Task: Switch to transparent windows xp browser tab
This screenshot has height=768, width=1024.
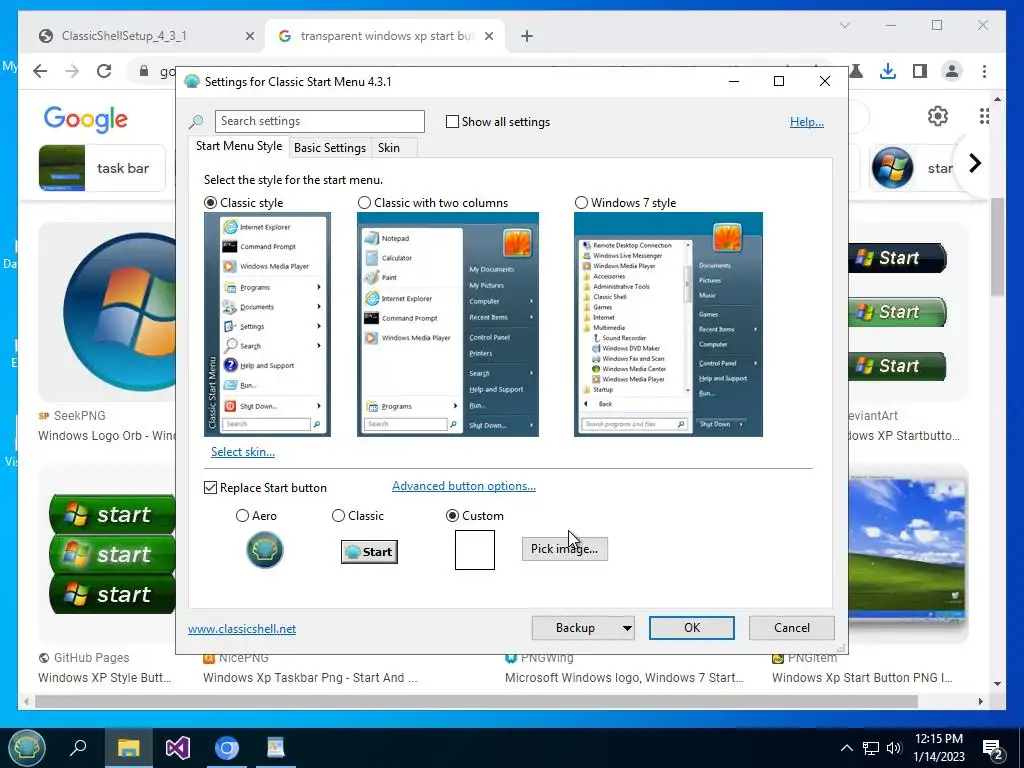Action: (385, 36)
